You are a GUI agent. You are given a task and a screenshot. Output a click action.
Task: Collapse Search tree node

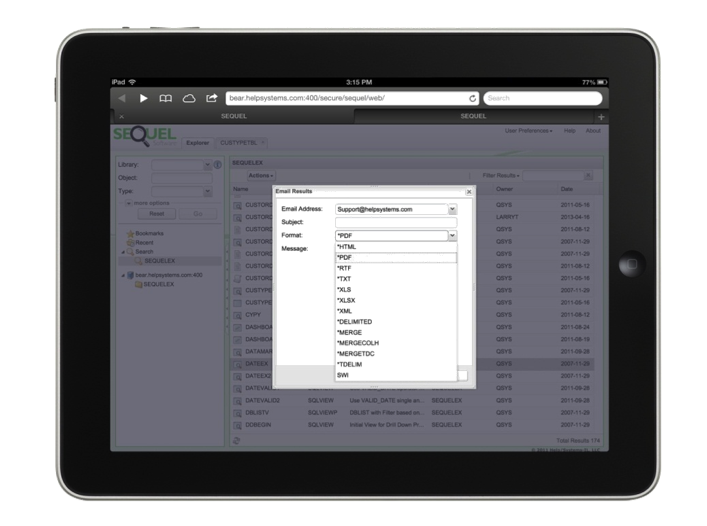point(123,252)
